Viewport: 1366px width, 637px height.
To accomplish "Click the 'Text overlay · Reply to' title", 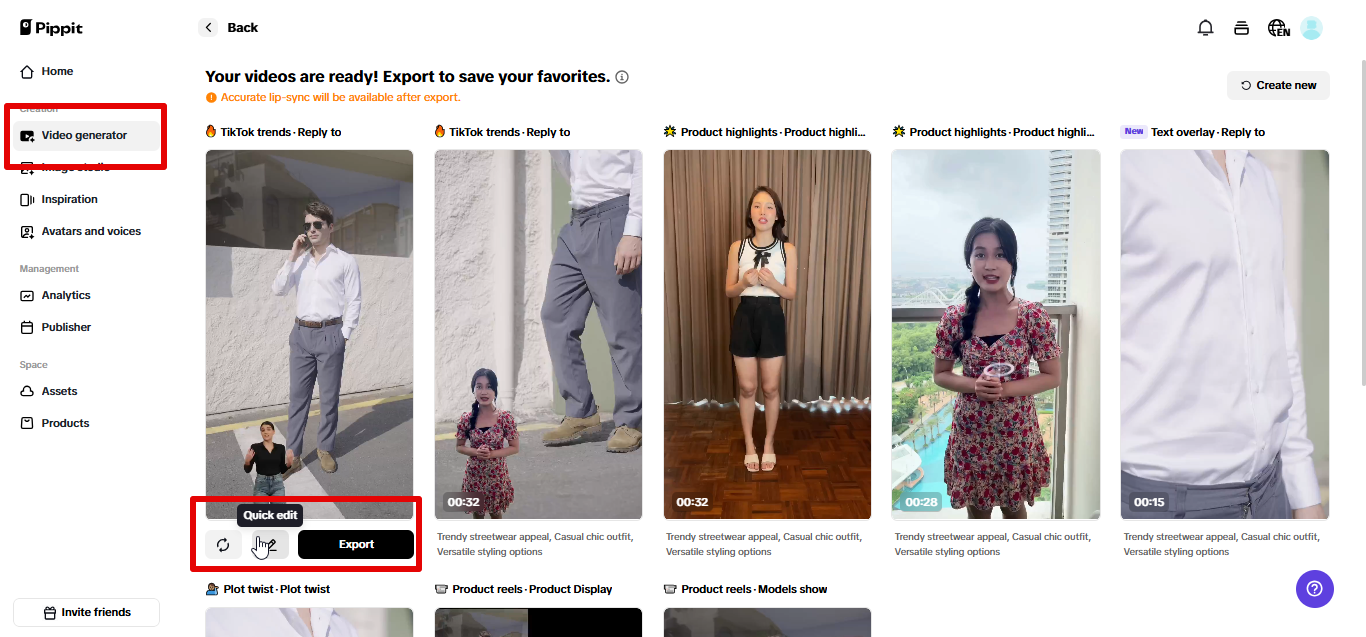I will [1208, 132].
